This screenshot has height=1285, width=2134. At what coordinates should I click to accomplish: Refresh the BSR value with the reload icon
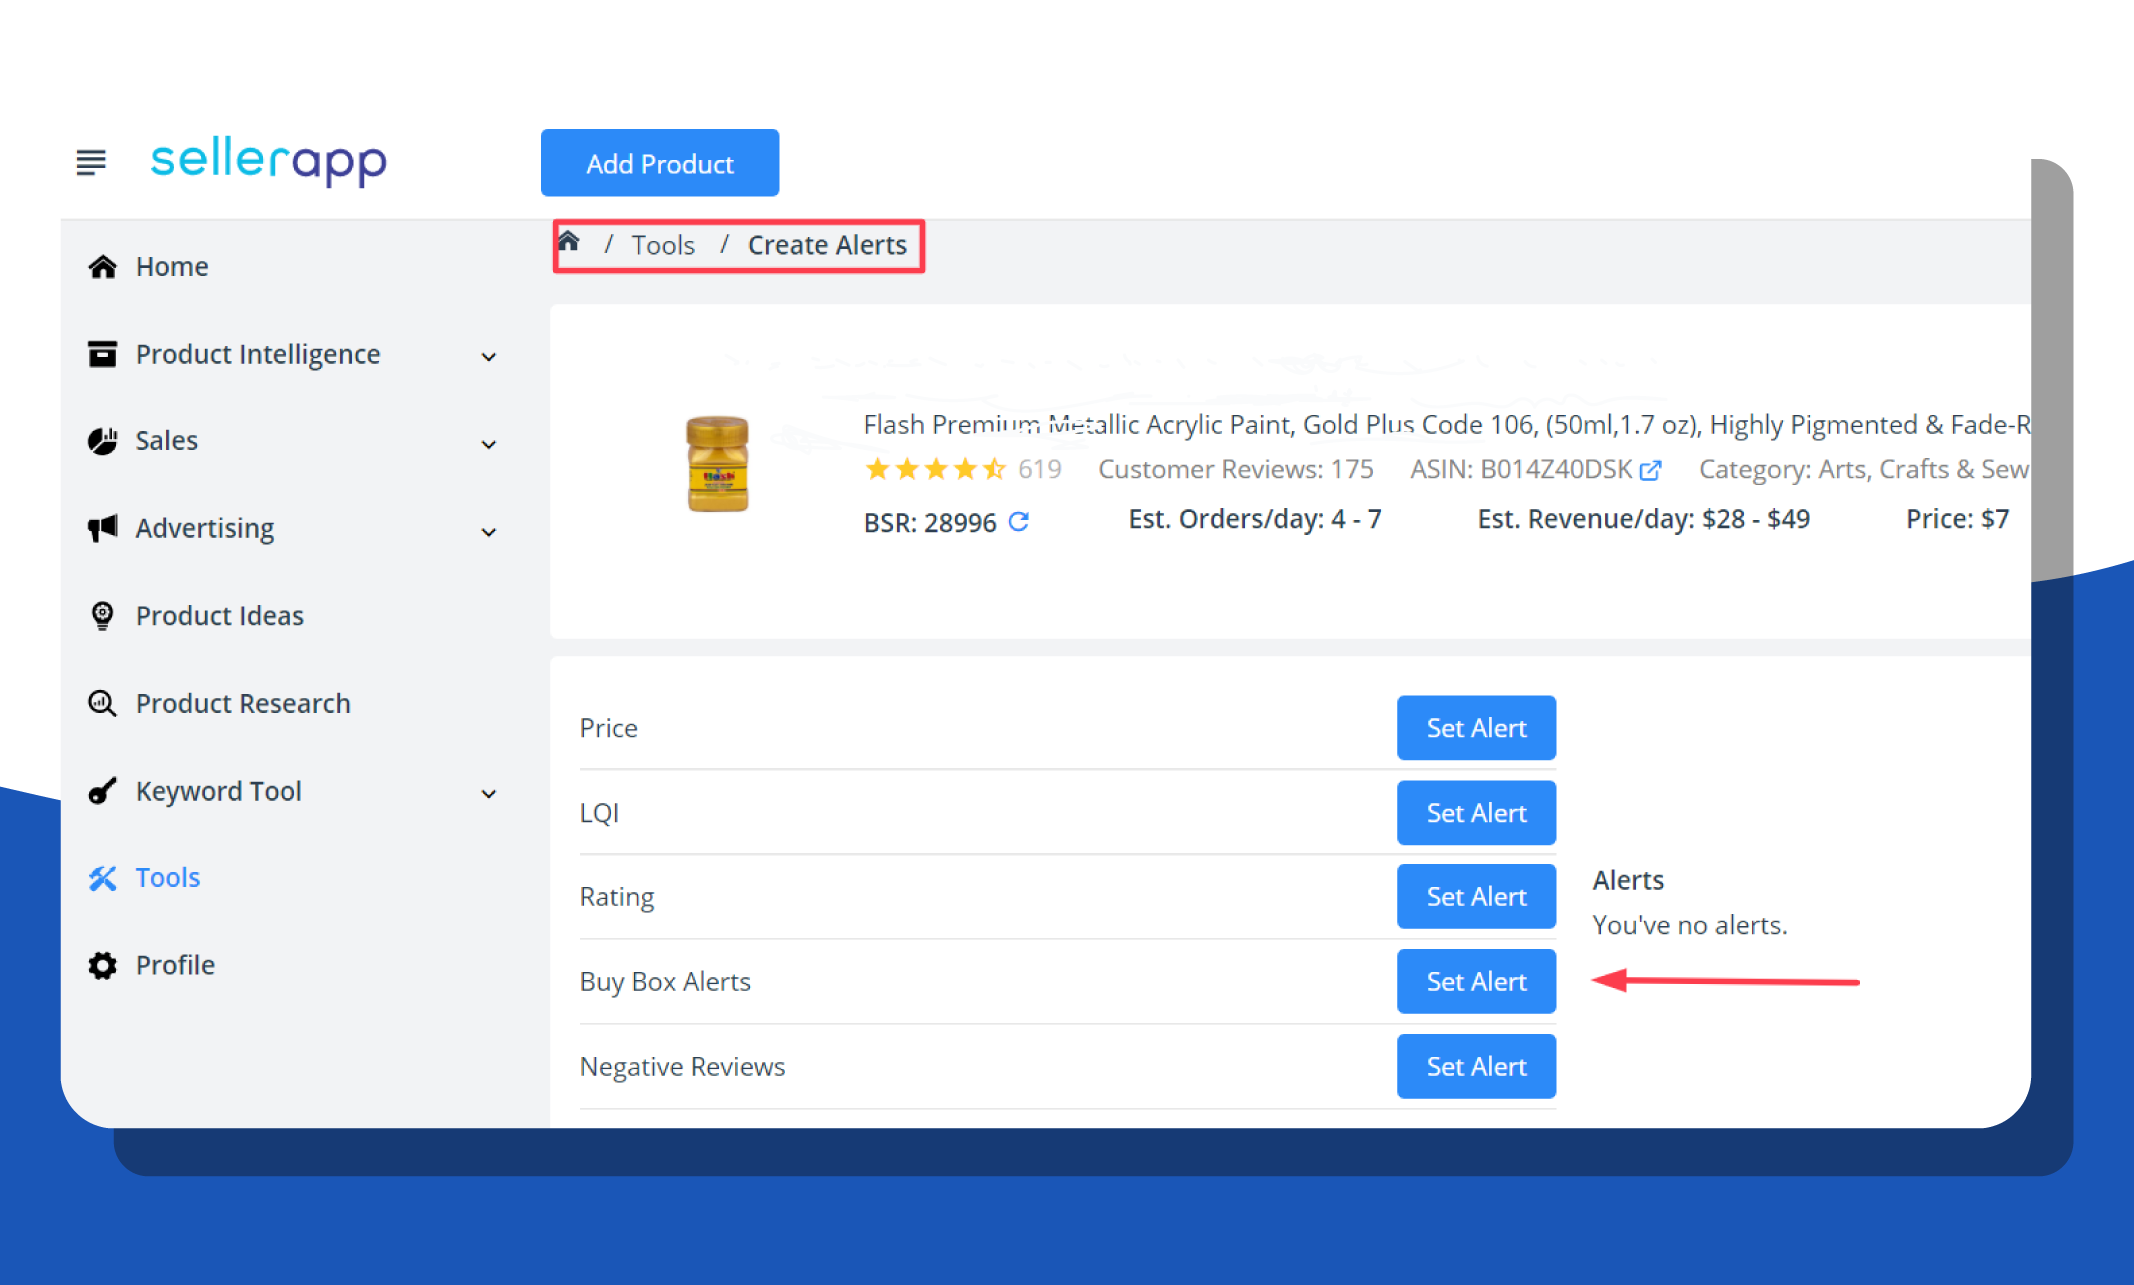click(1018, 521)
